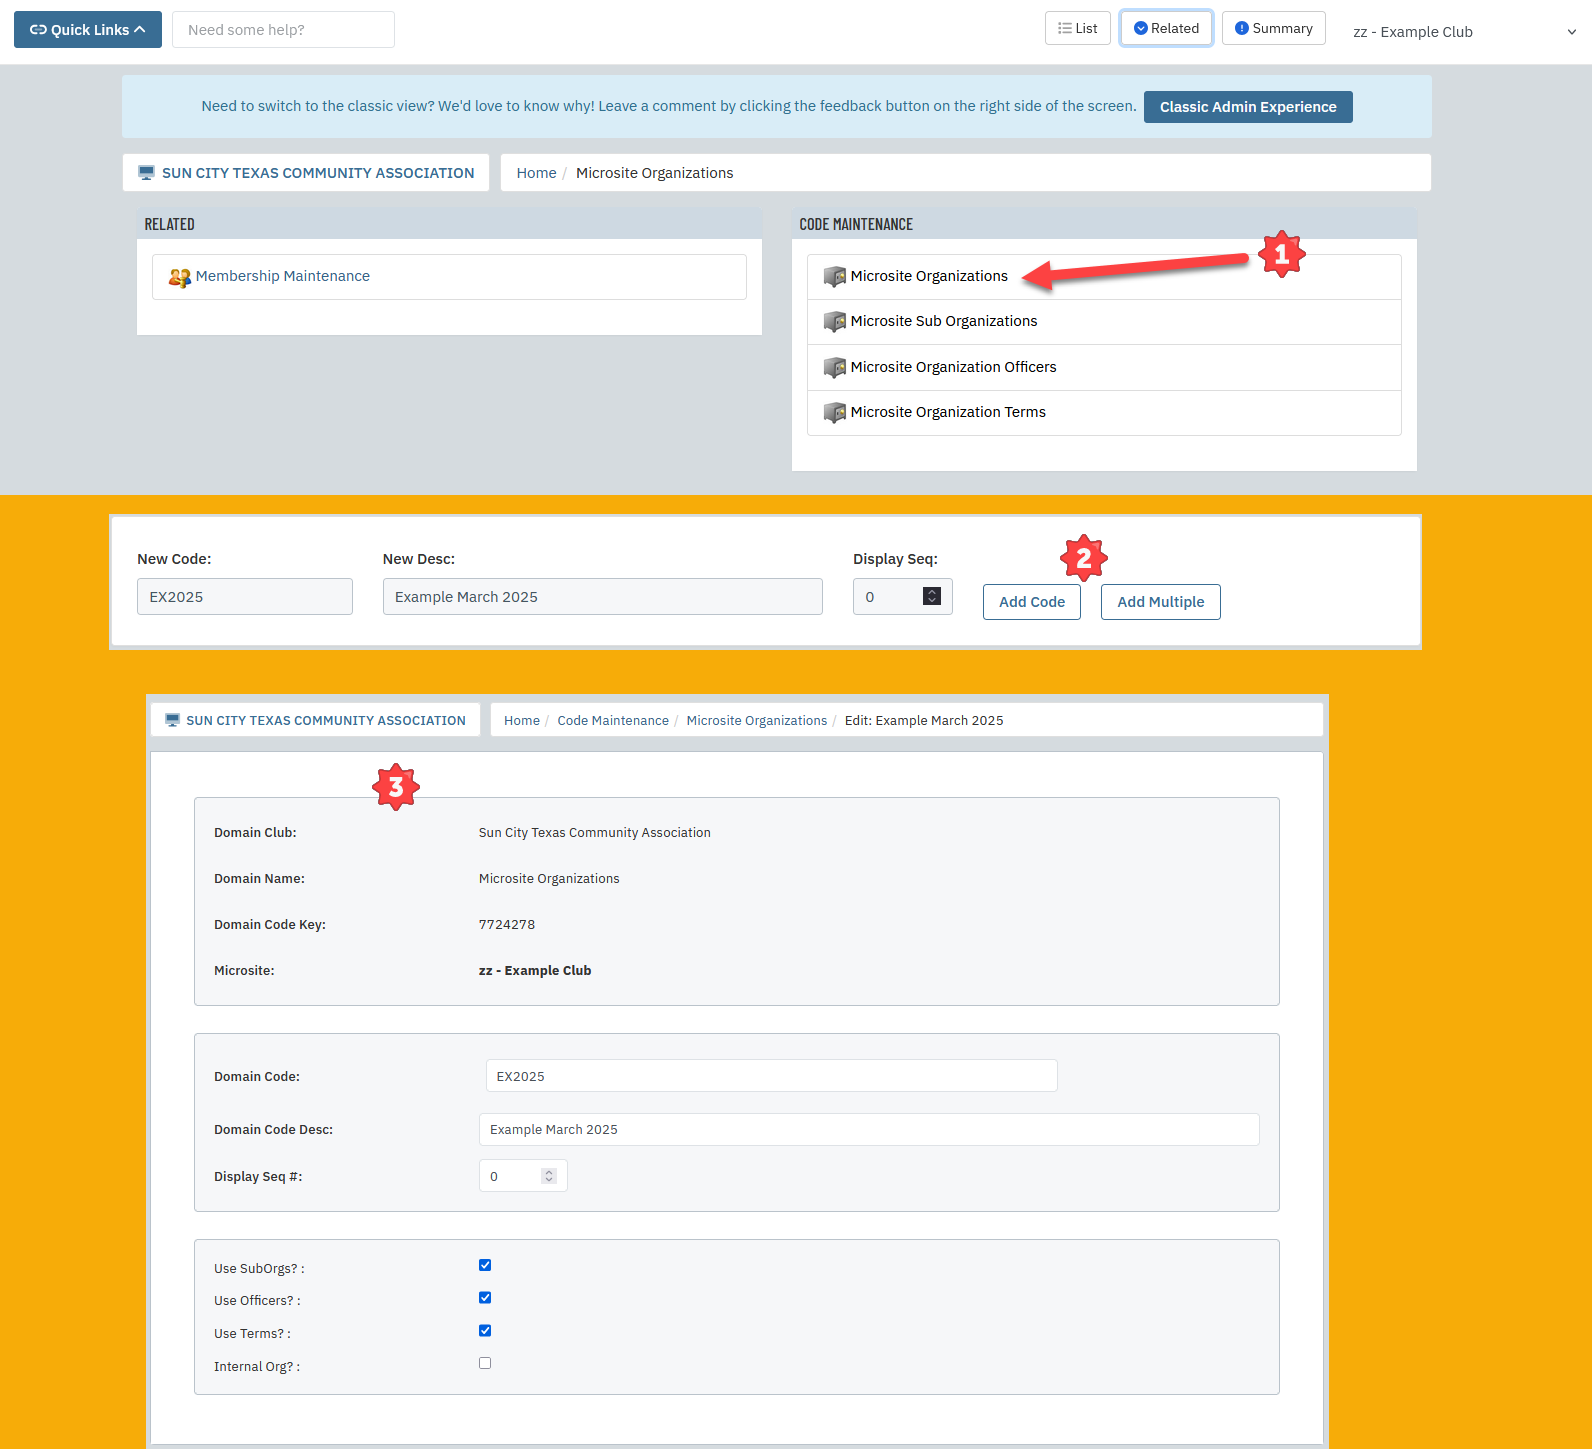This screenshot has width=1592, height=1449.
Task: Expand the Quick Links dropdown
Action: pos(88,30)
